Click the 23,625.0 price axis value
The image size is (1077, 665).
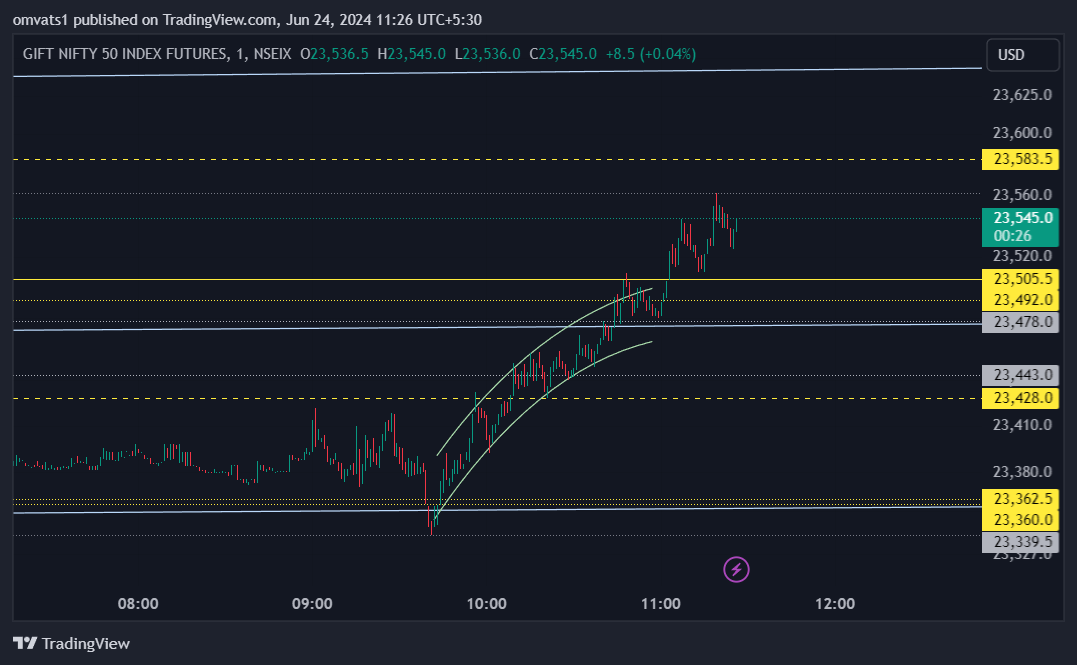[1022, 95]
